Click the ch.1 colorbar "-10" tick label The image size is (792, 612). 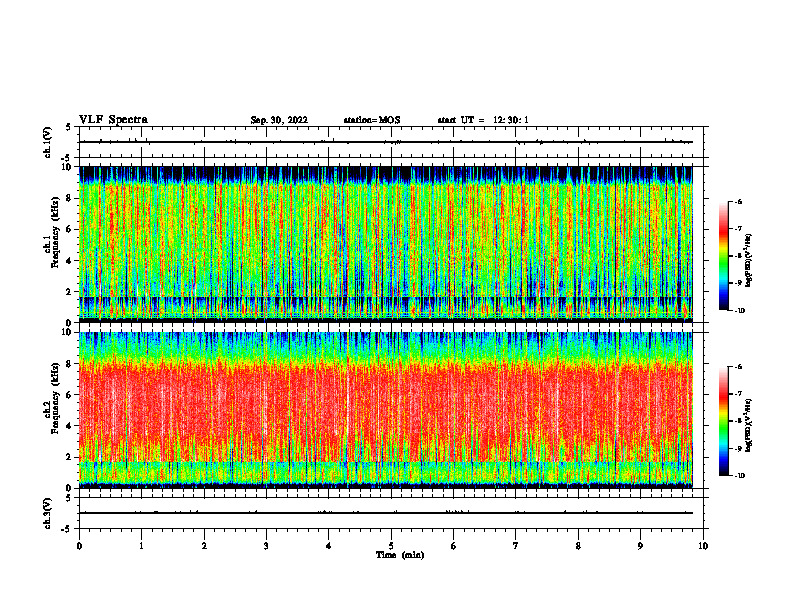click(739, 311)
